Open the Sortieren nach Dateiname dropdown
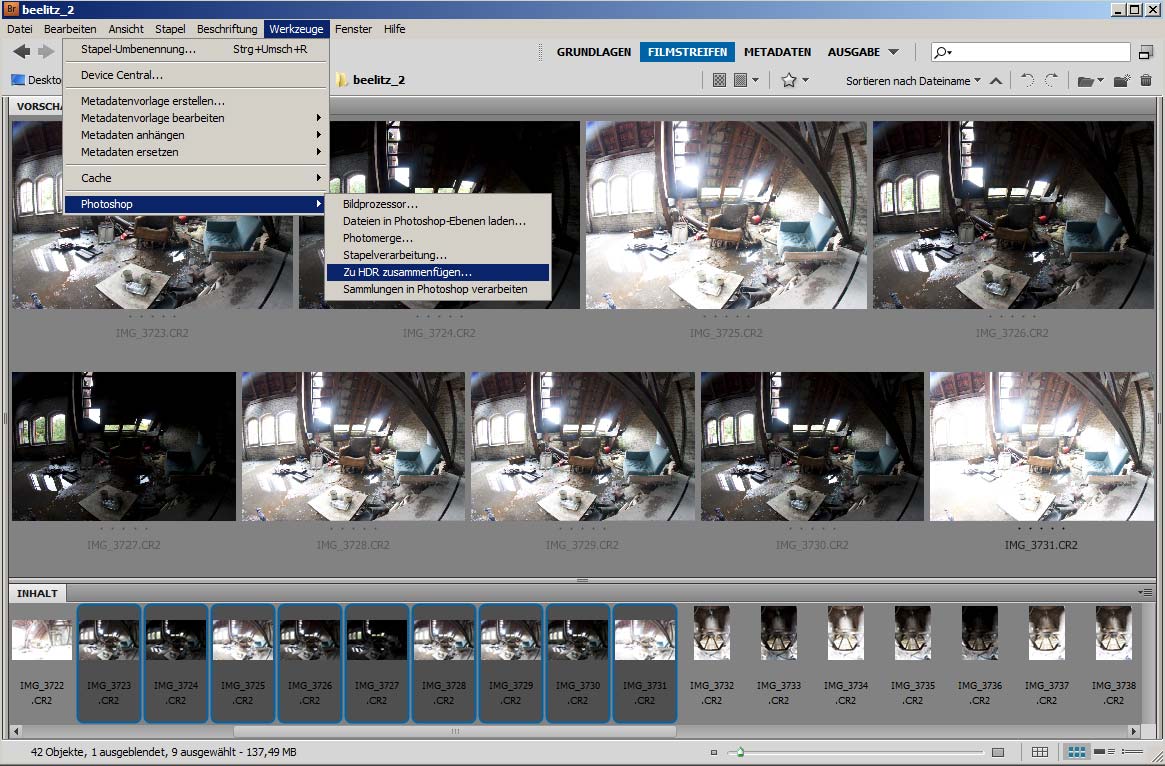This screenshot has width=1165, height=766. (913, 81)
